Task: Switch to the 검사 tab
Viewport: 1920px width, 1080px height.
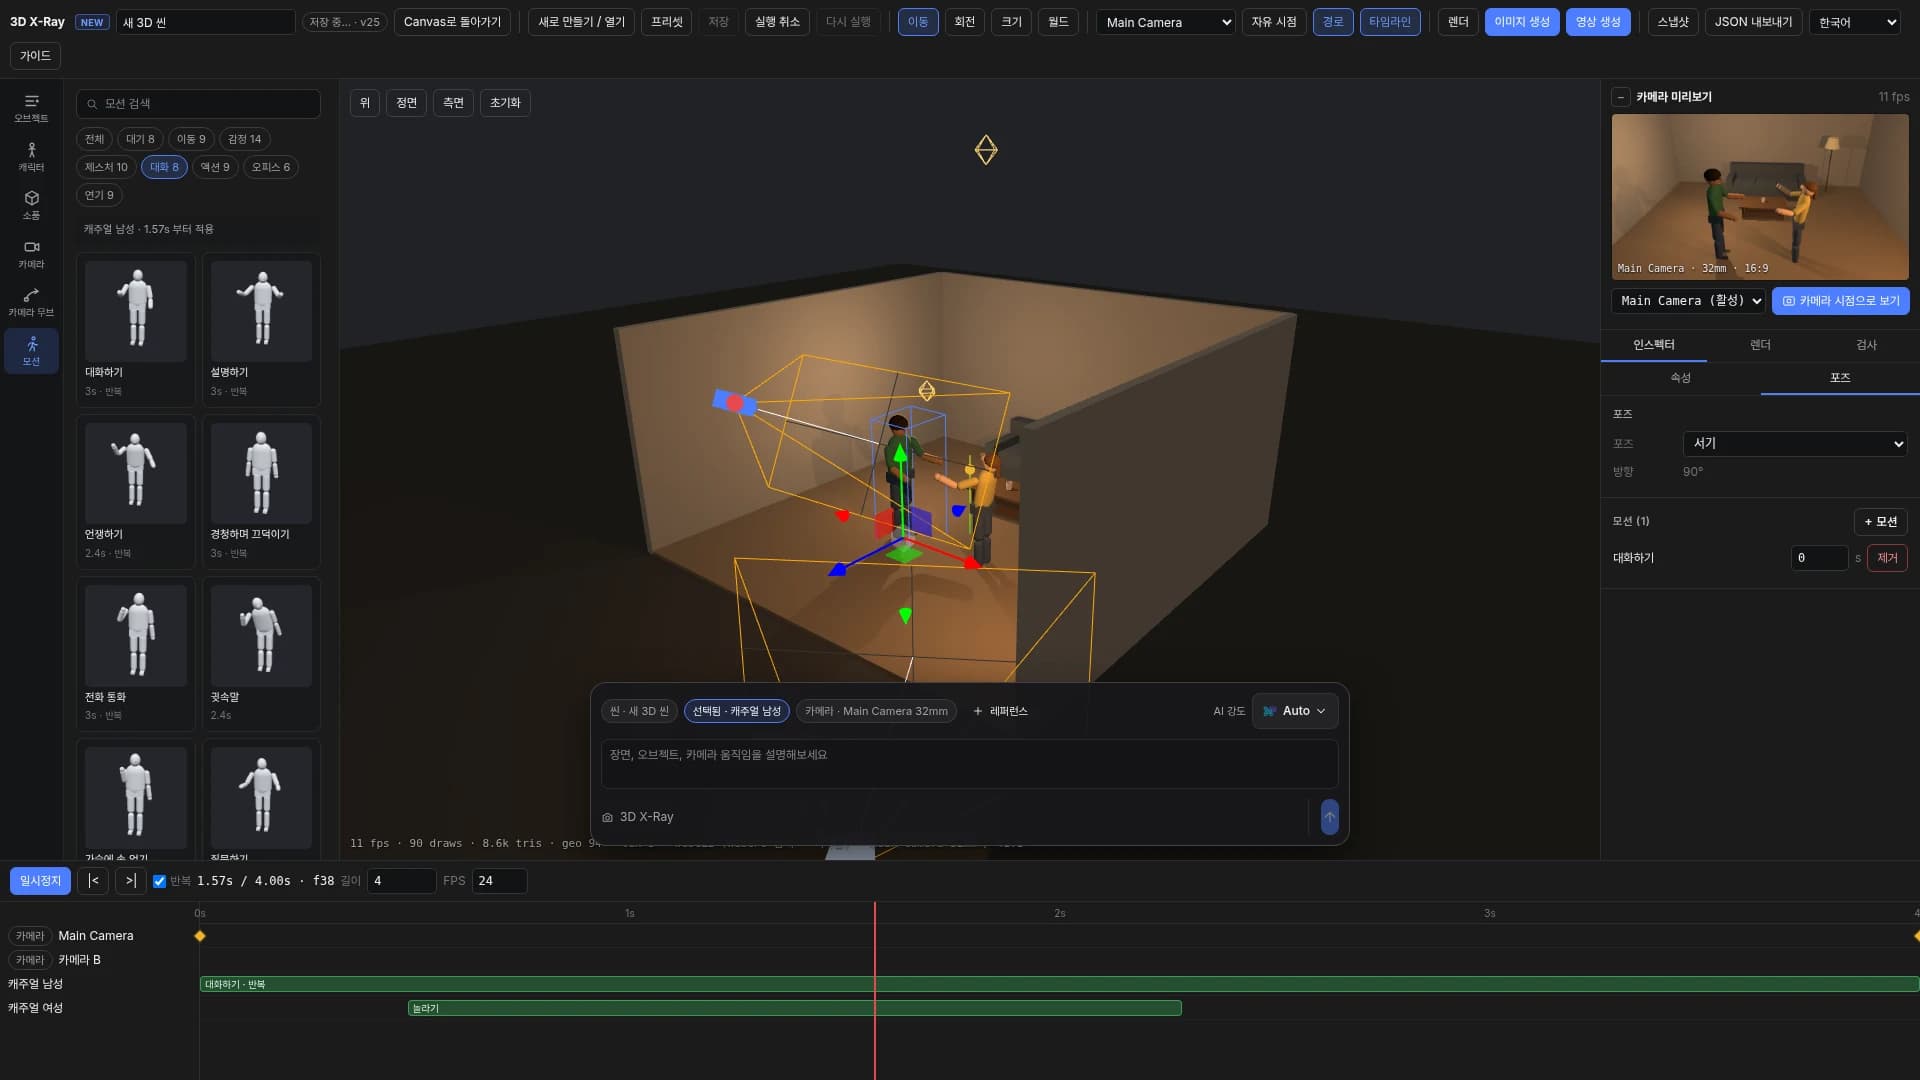Action: click(x=1866, y=345)
